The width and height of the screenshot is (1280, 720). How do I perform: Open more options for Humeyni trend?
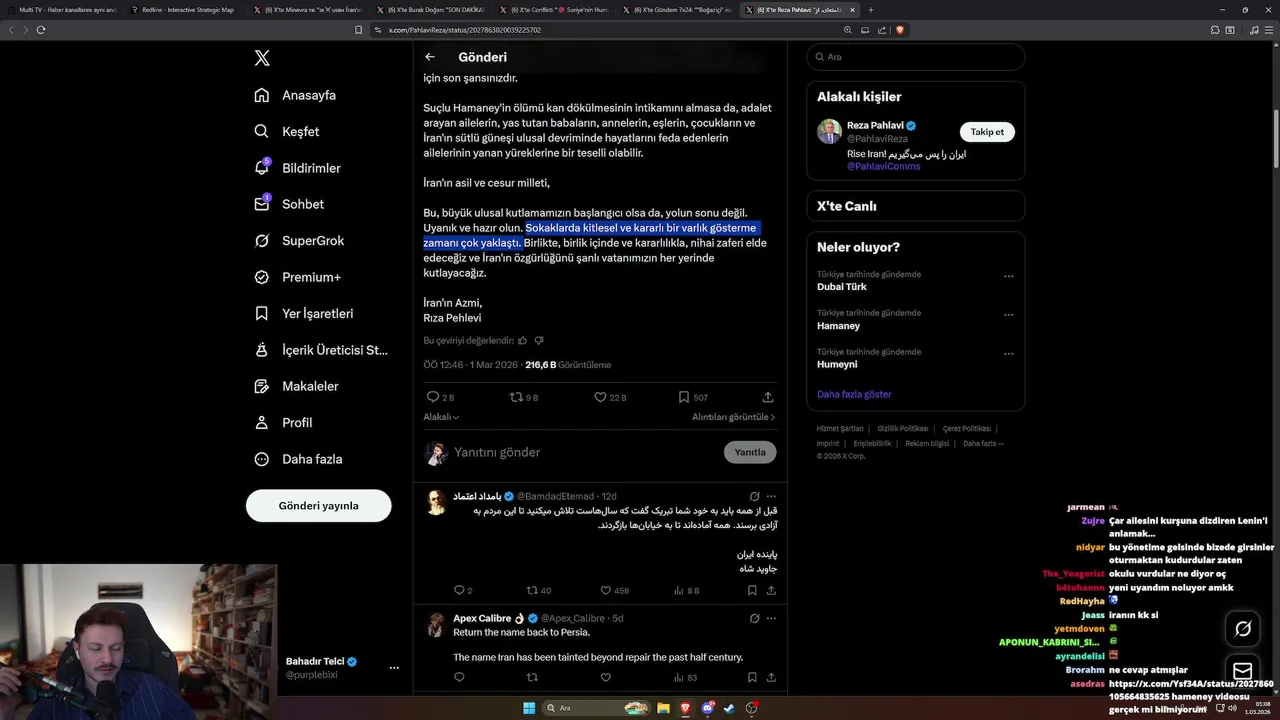(1008, 354)
